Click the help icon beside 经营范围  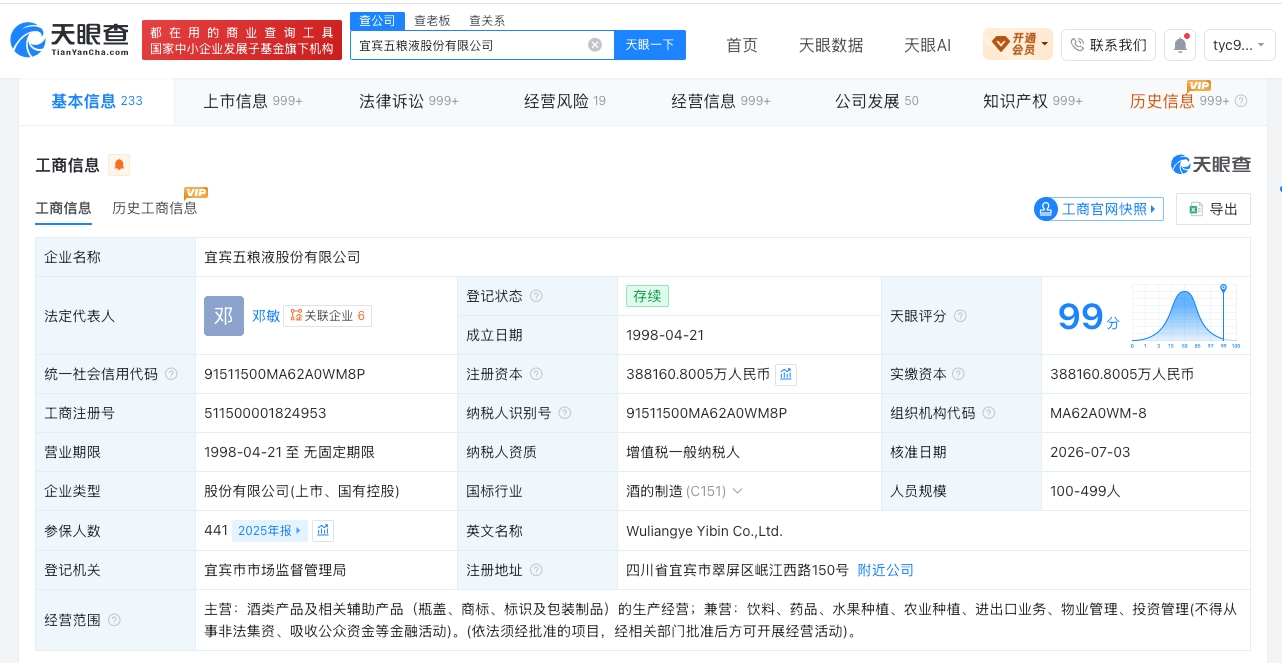114,620
